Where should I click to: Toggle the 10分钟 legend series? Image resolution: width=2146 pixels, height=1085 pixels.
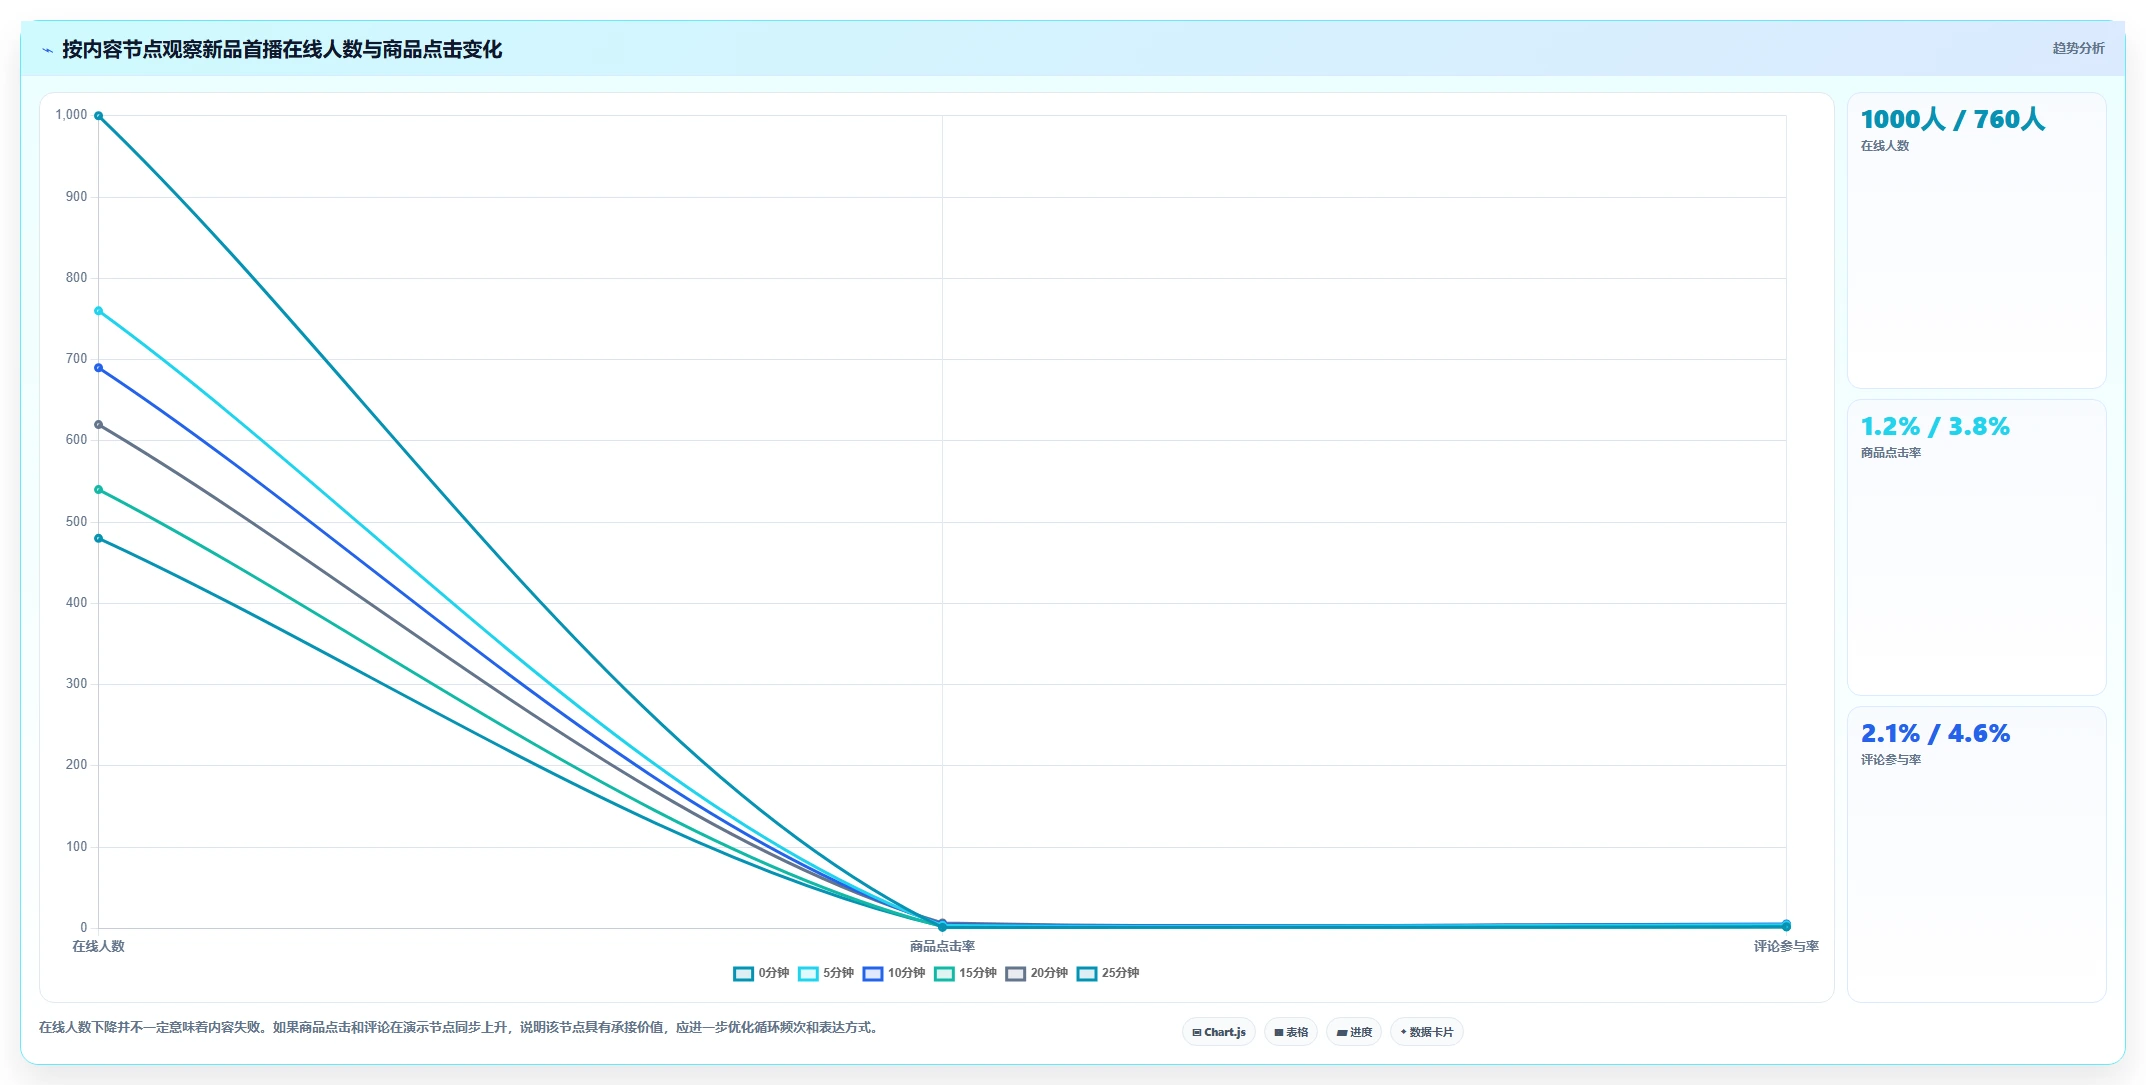[894, 973]
